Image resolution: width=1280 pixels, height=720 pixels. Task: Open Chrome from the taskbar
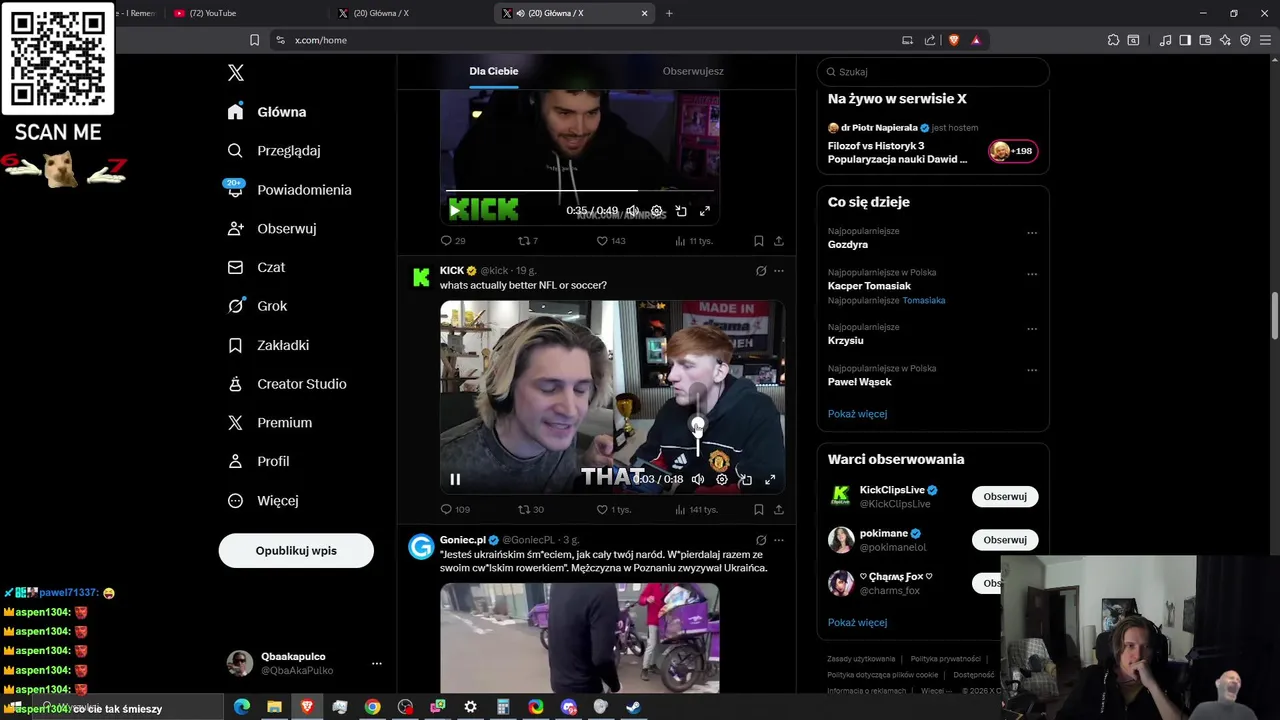pos(372,707)
